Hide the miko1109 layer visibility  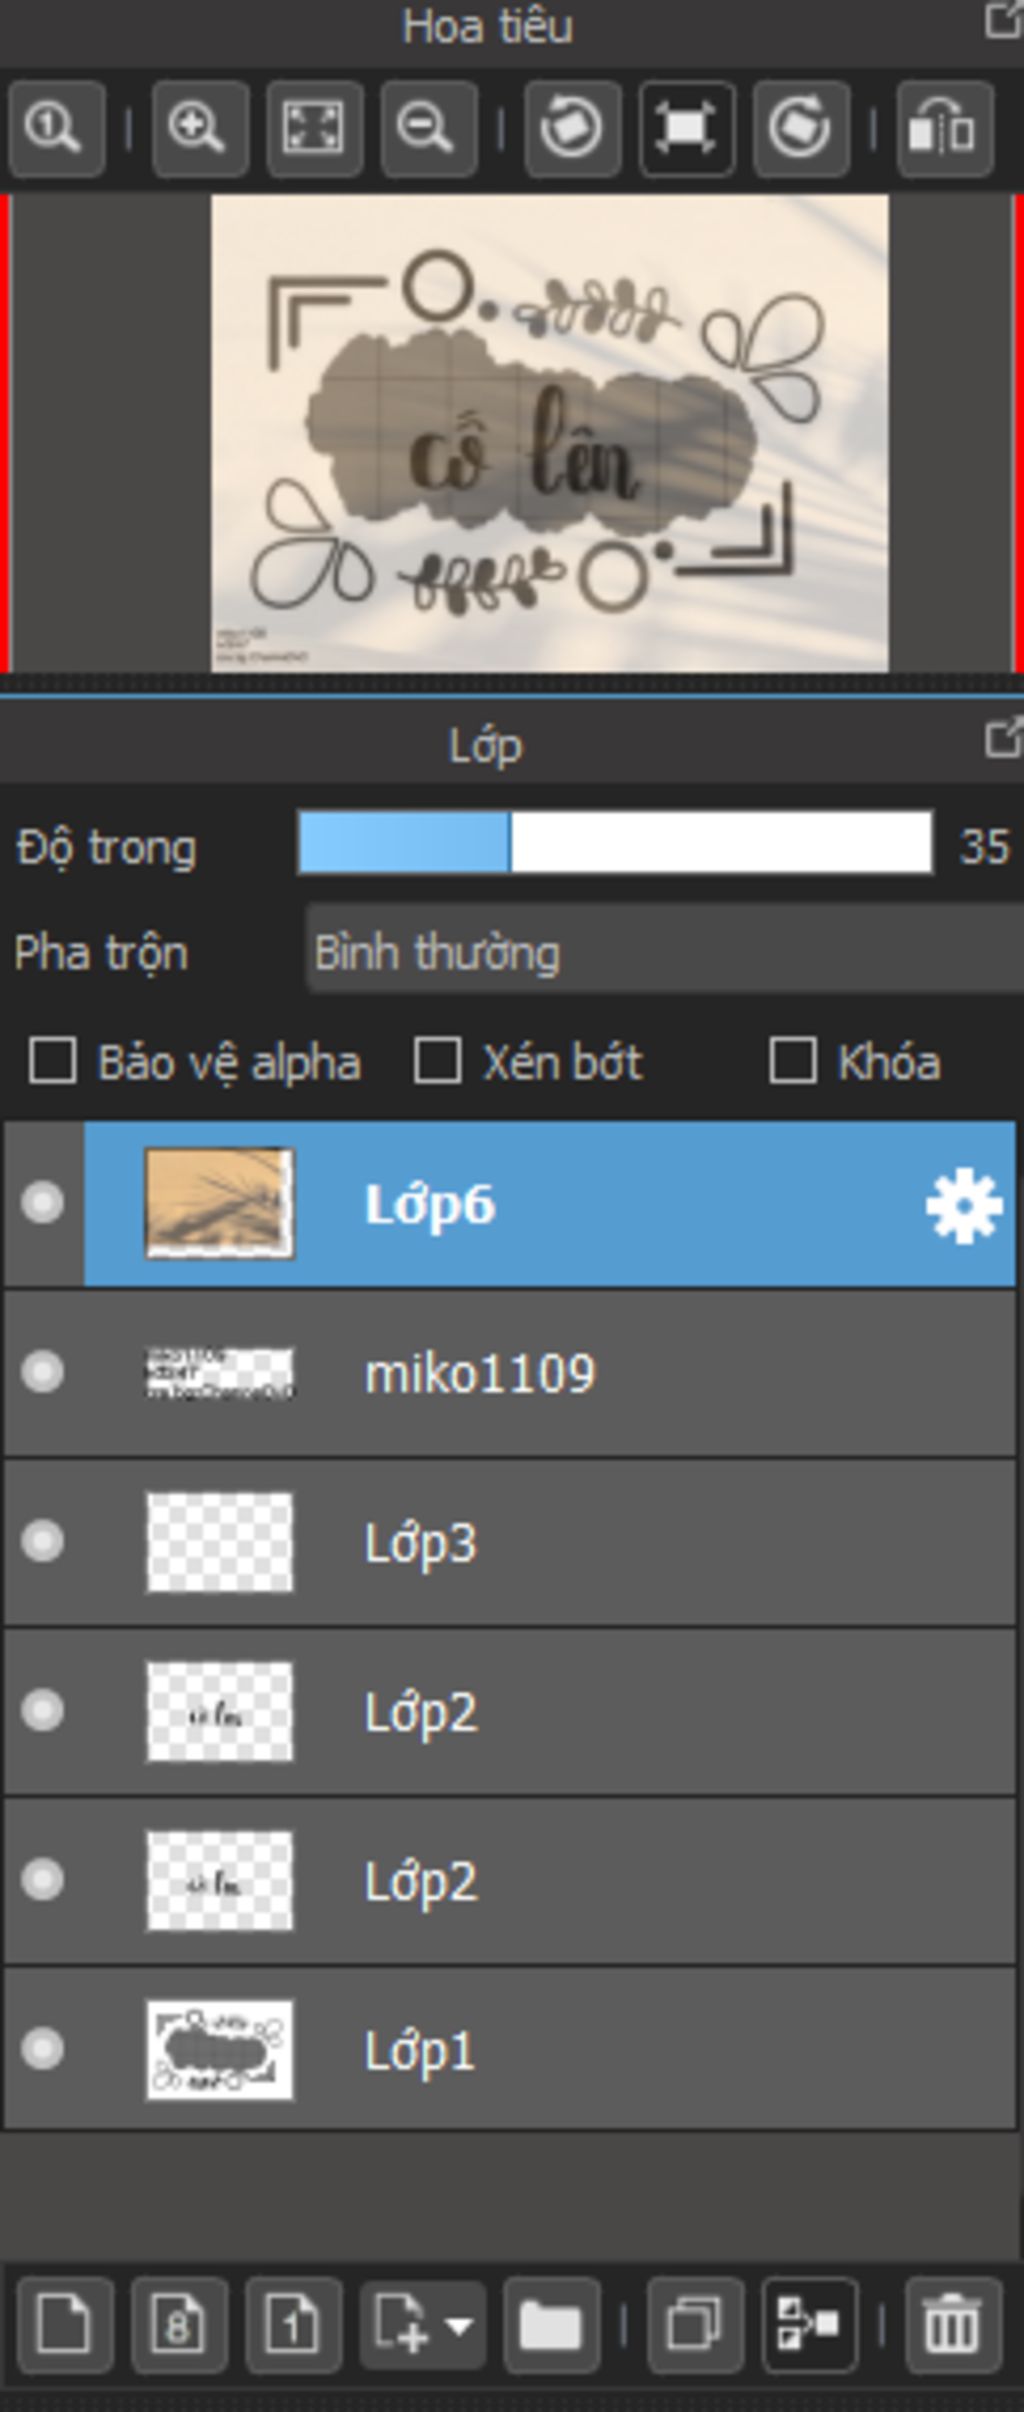(x=43, y=1372)
